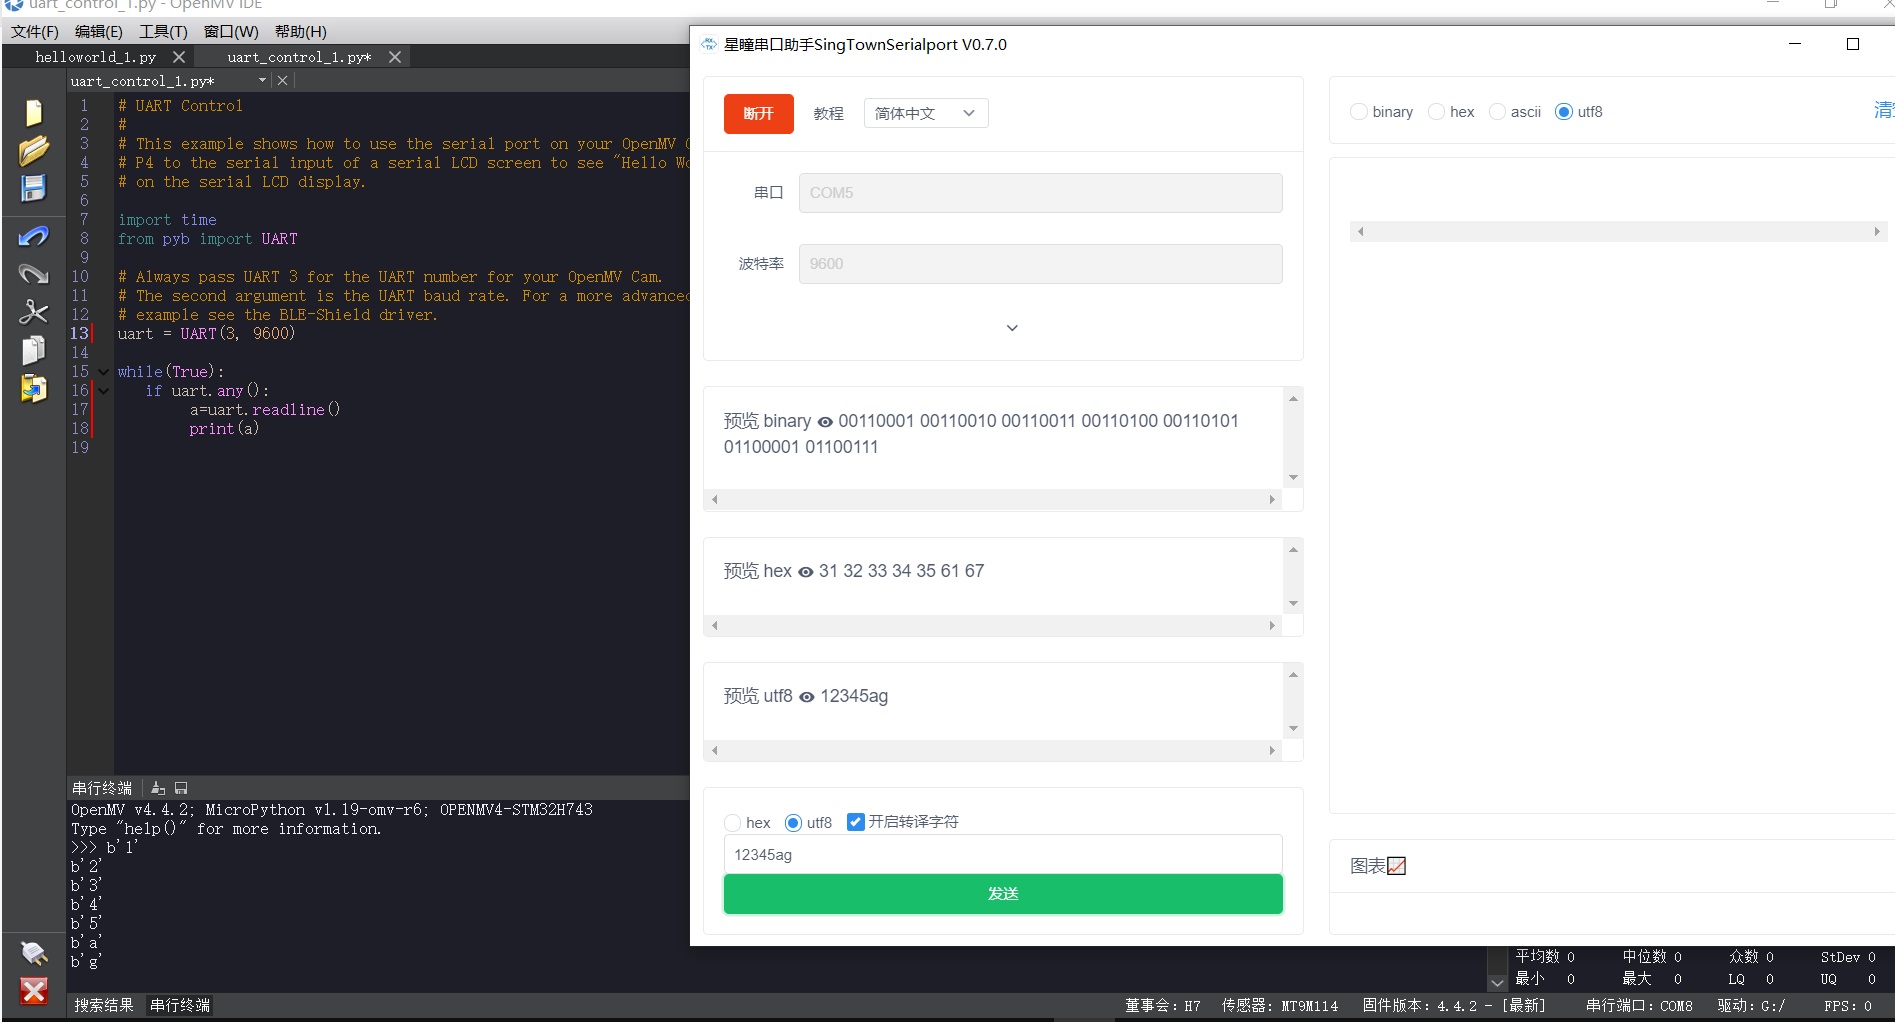The image size is (1895, 1022).
Task: Stop the running script with the red X
Action: click(x=33, y=991)
